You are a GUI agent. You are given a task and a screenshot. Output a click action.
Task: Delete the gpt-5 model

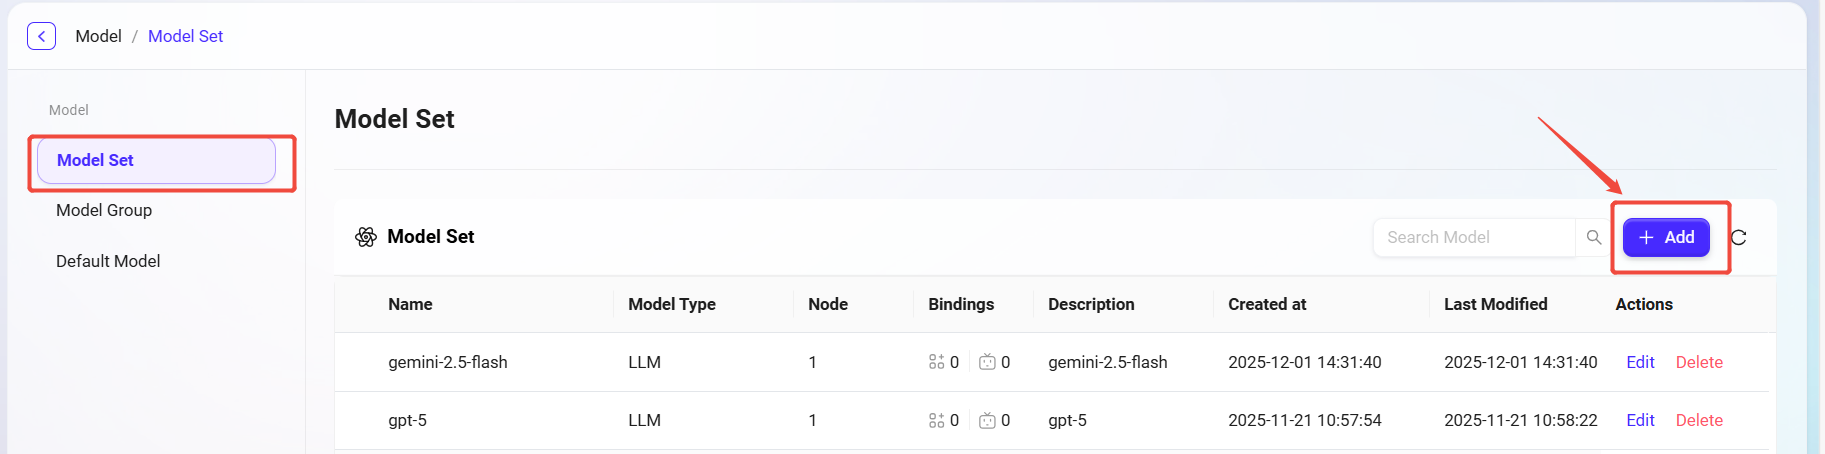point(1699,420)
